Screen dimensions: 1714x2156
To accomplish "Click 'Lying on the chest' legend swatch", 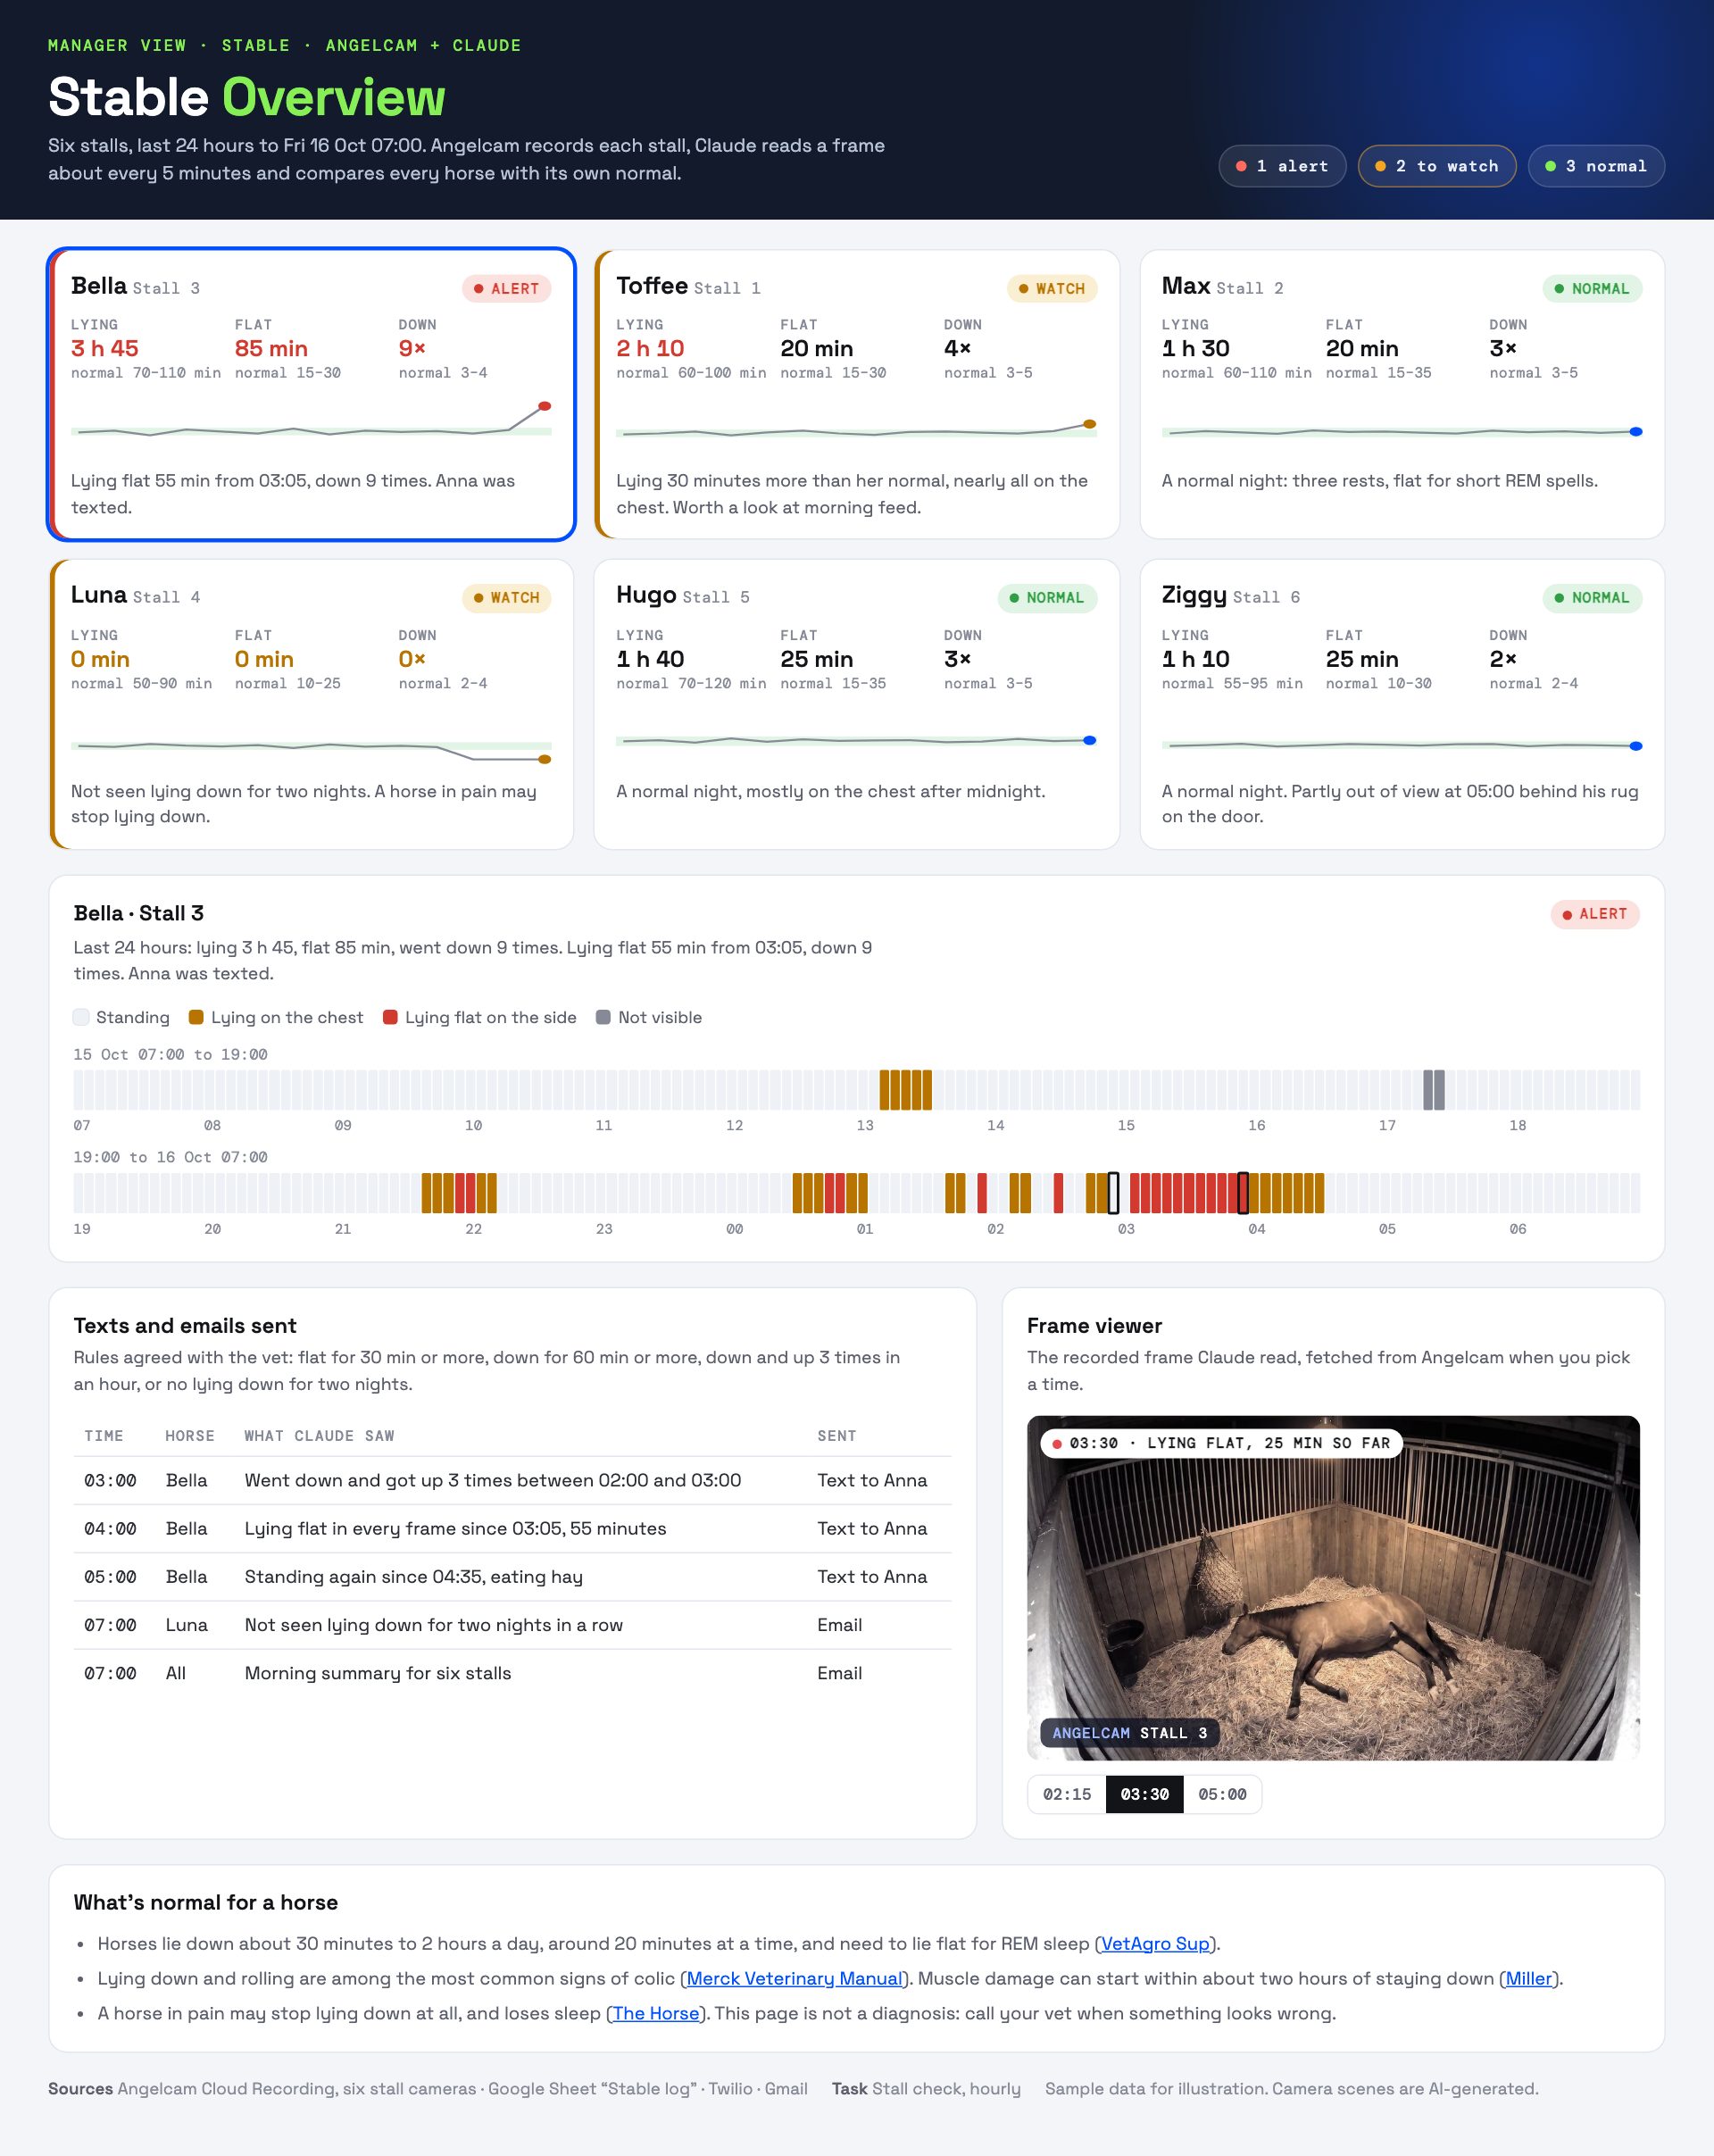I will (x=196, y=1017).
